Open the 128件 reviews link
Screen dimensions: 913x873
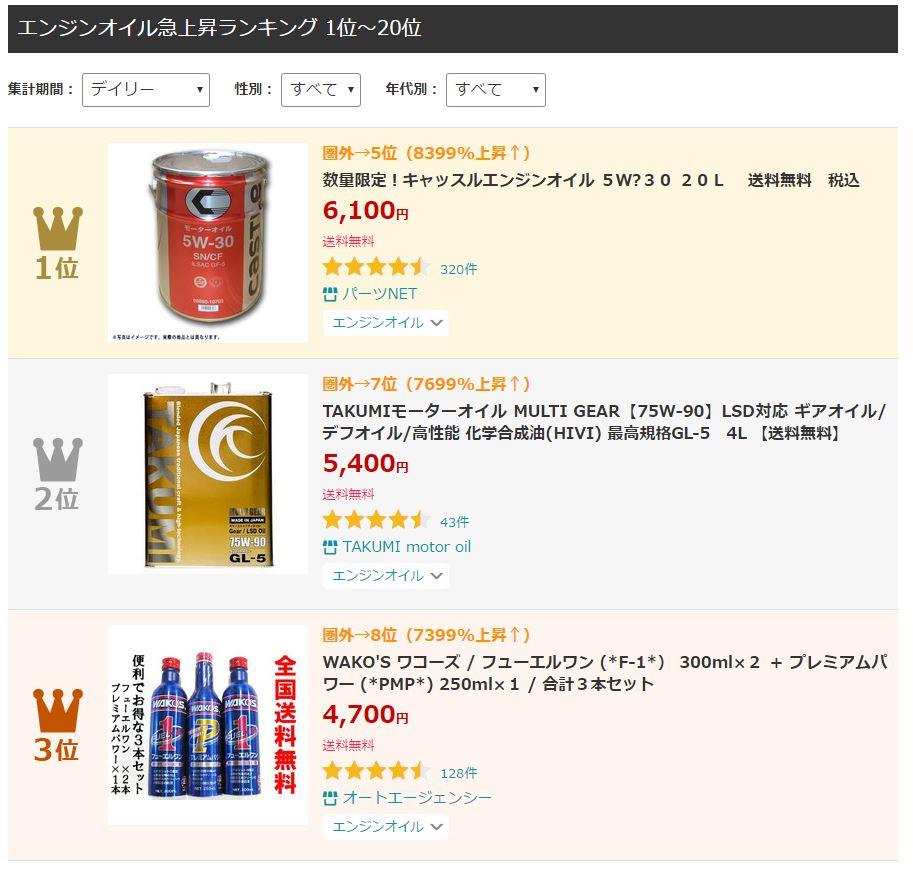459,773
